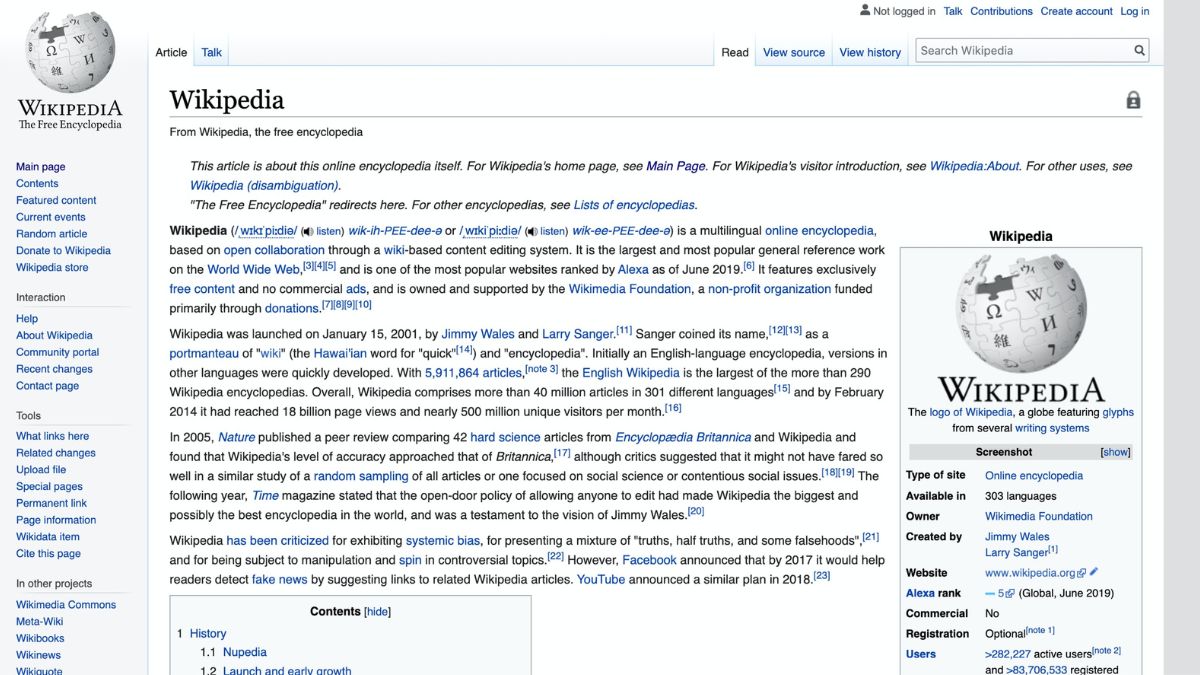Click the Larry Sanger link in the article text

pos(578,334)
